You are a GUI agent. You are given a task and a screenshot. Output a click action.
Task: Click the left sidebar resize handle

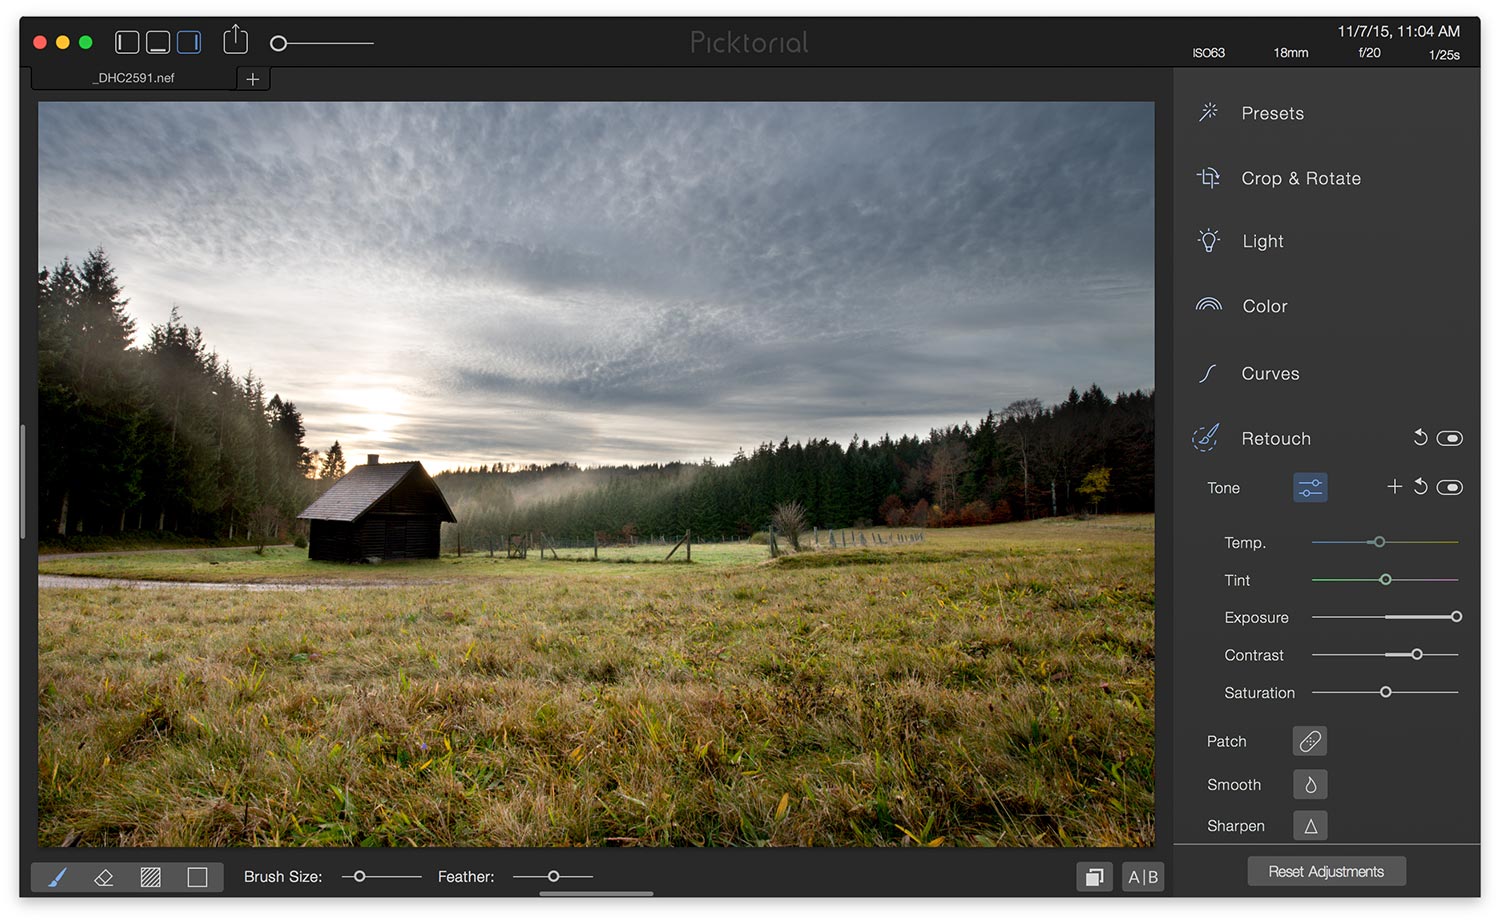(x=23, y=481)
